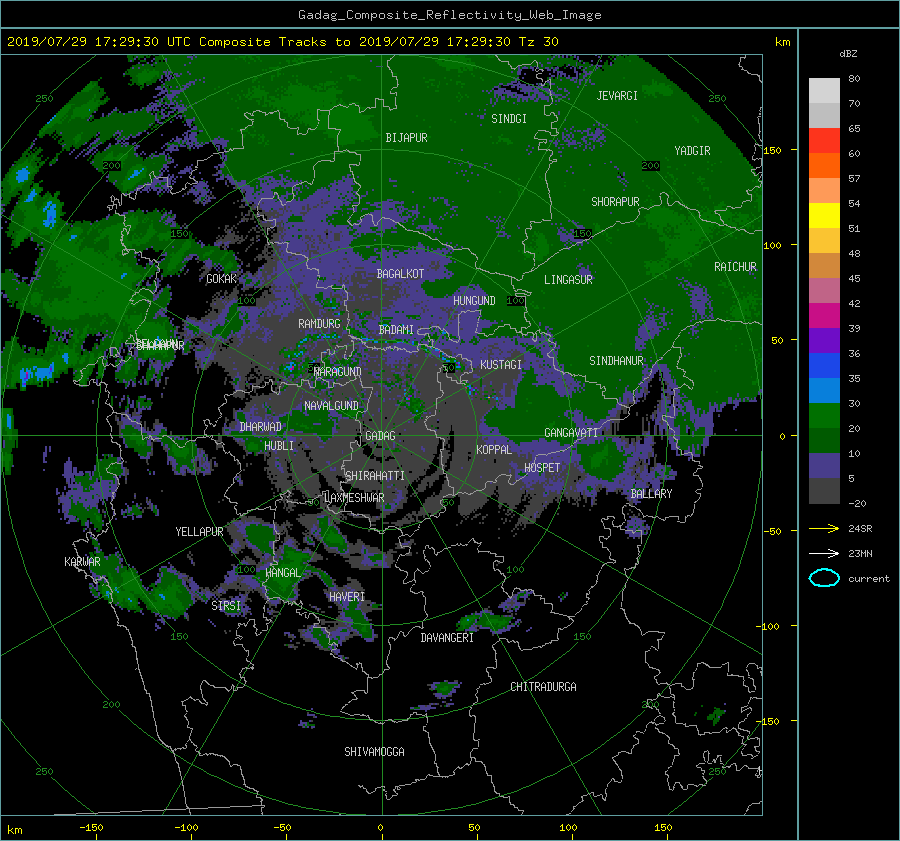Viewport: 900px width, 841px height.
Task: Click the CHITRADURGA city label
Action: coord(544,687)
